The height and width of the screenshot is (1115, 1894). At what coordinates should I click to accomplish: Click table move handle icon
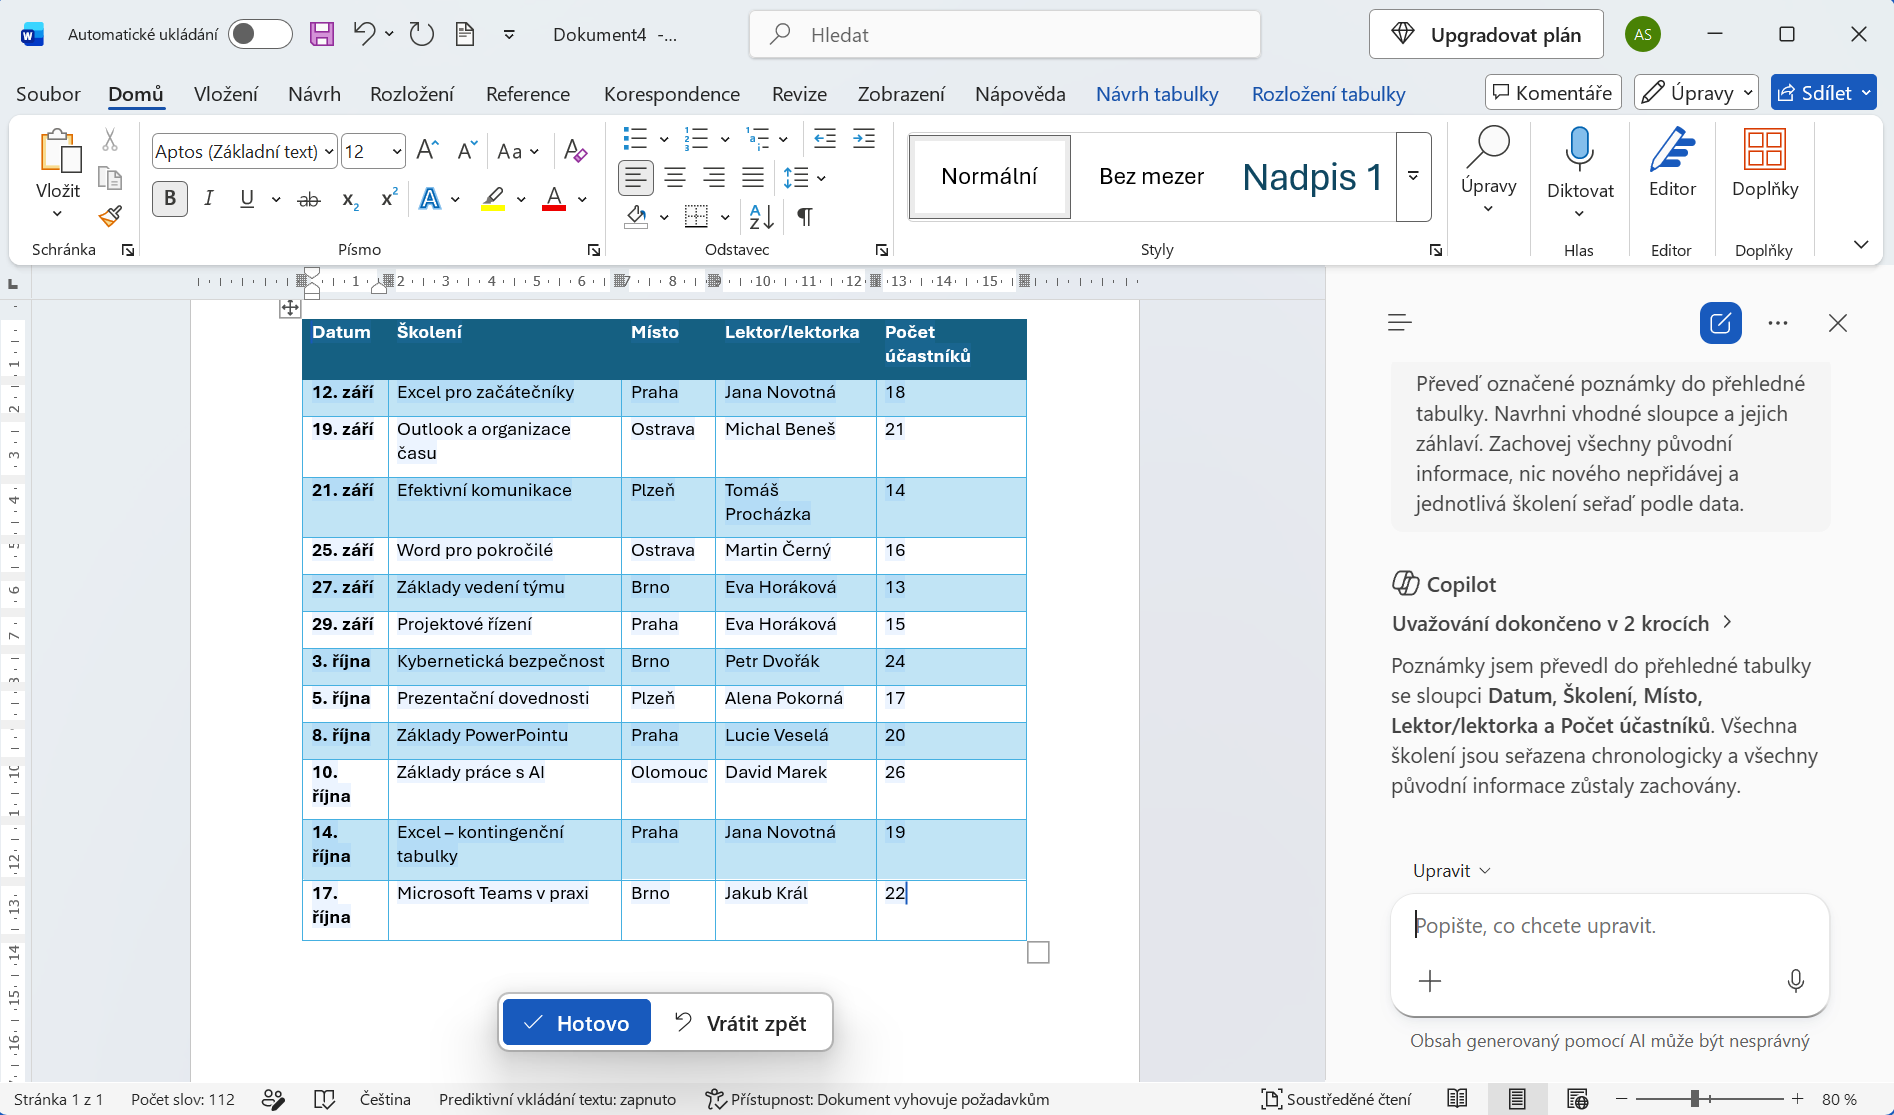tap(290, 308)
